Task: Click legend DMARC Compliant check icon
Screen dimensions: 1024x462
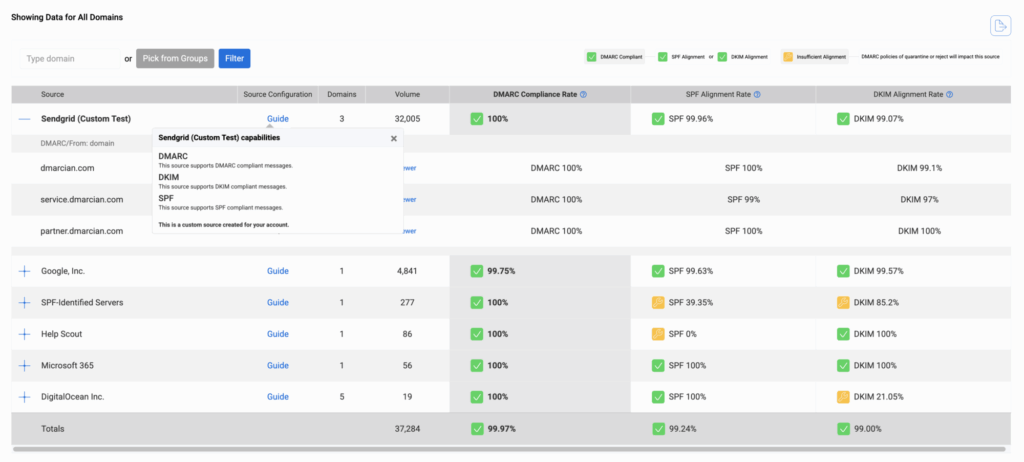Action: [592, 57]
